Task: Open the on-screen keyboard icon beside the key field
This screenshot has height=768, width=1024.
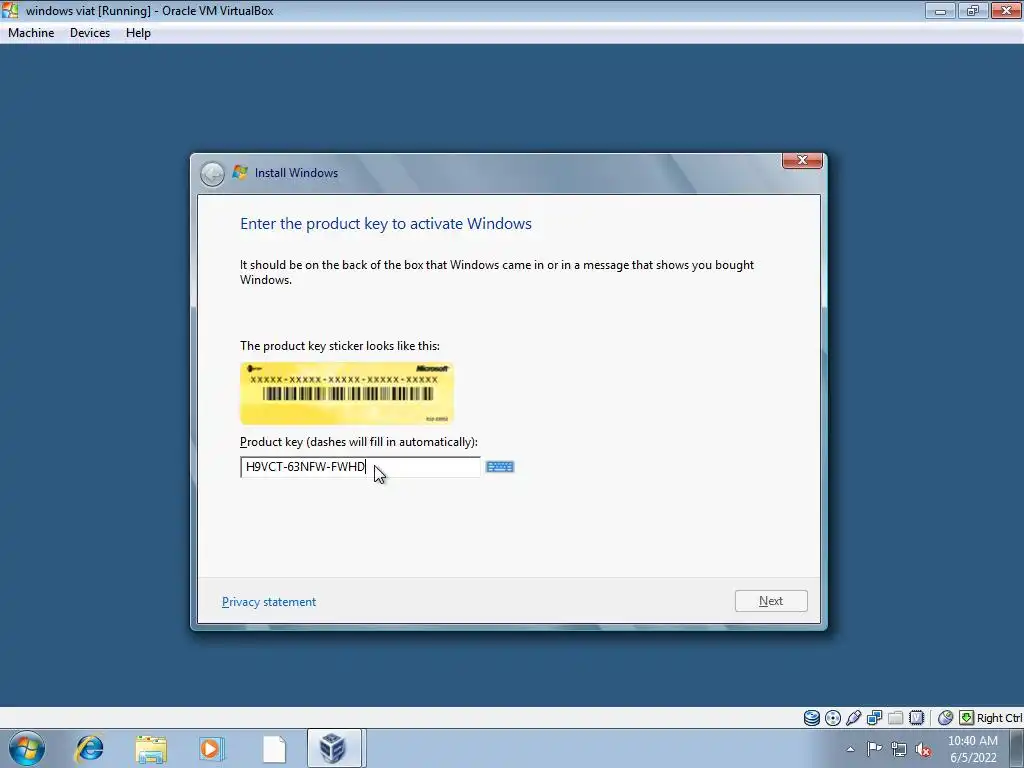Action: [x=500, y=467]
